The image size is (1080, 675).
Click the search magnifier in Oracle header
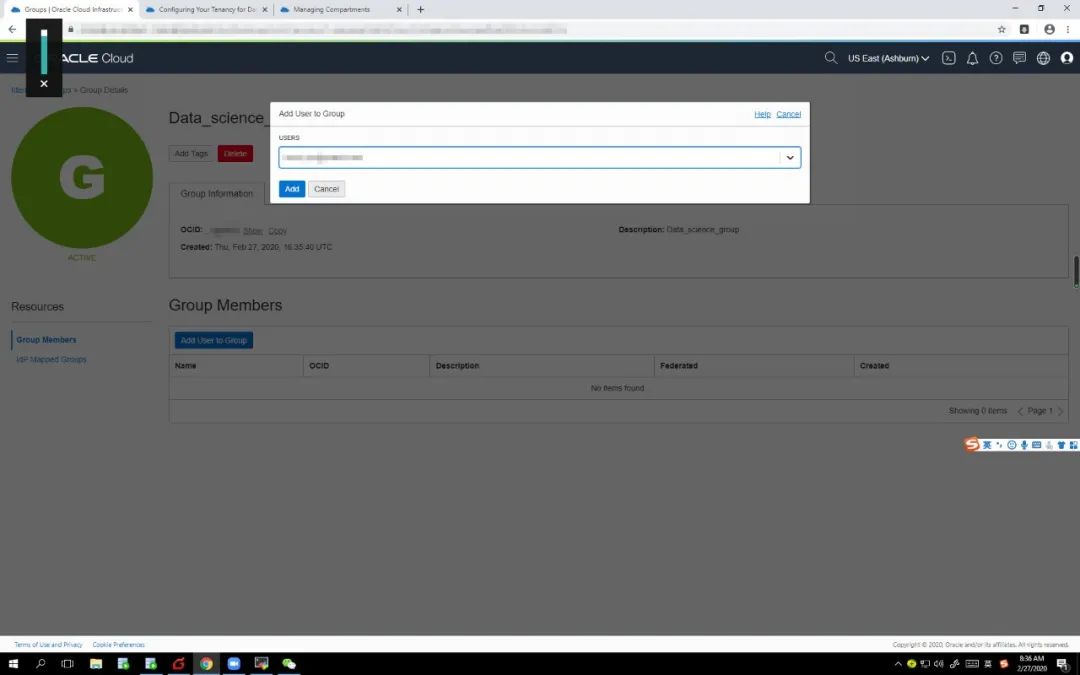(x=831, y=58)
